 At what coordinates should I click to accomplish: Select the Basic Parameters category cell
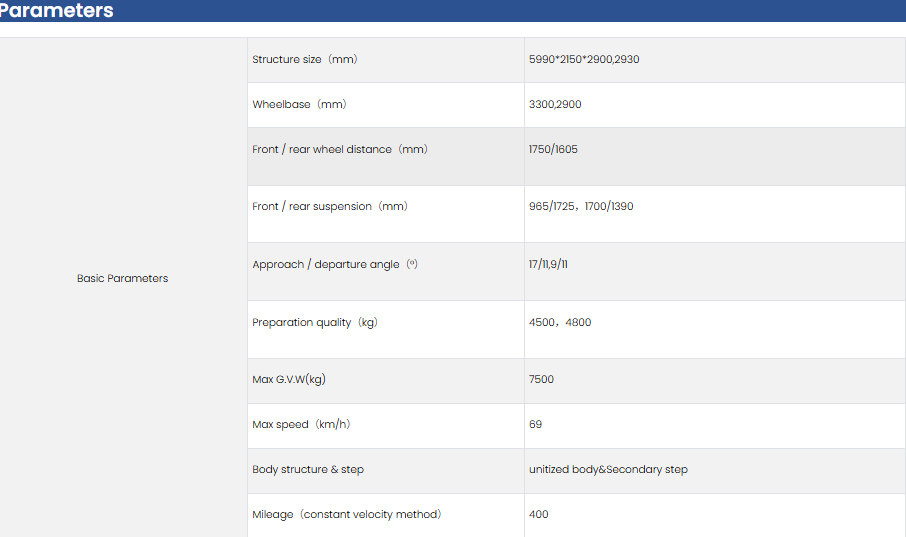click(122, 278)
